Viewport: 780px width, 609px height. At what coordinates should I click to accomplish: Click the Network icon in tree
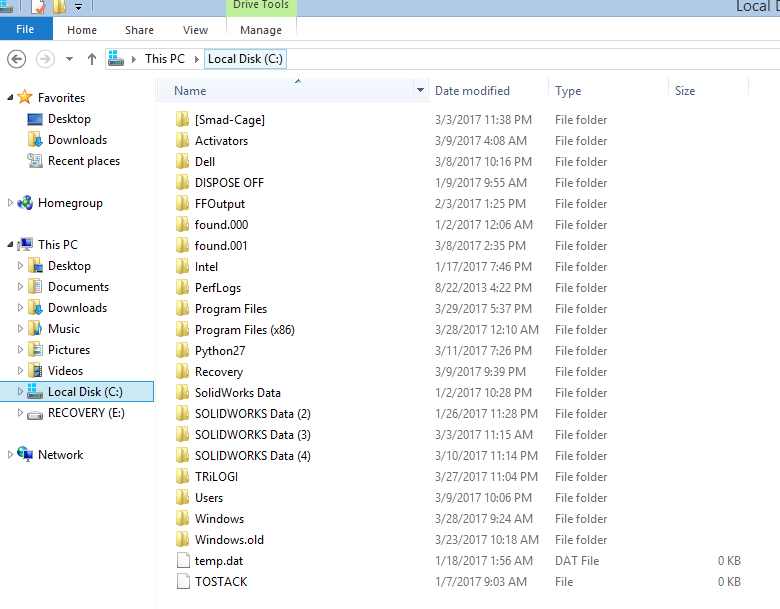[25, 454]
